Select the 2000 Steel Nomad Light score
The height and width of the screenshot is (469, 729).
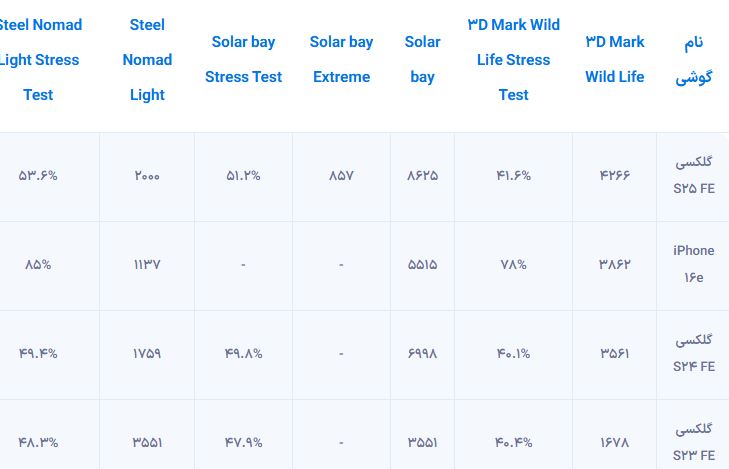[x=147, y=176]
